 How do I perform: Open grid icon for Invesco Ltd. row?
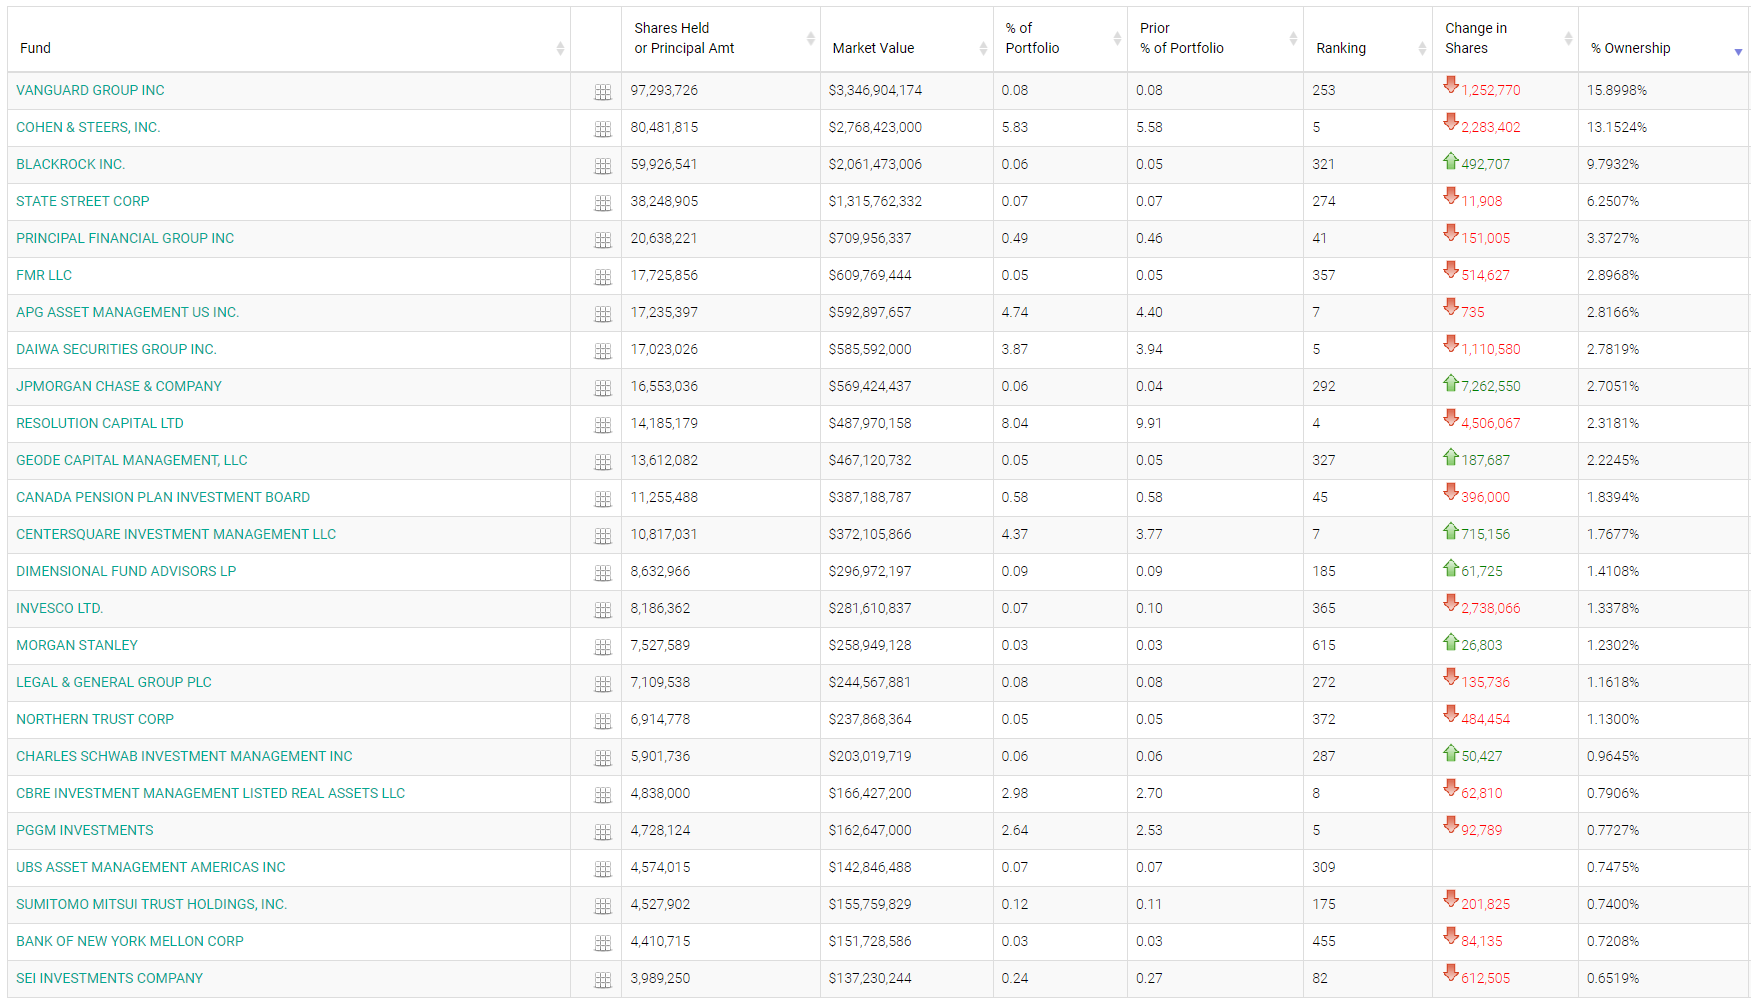[x=602, y=610]
